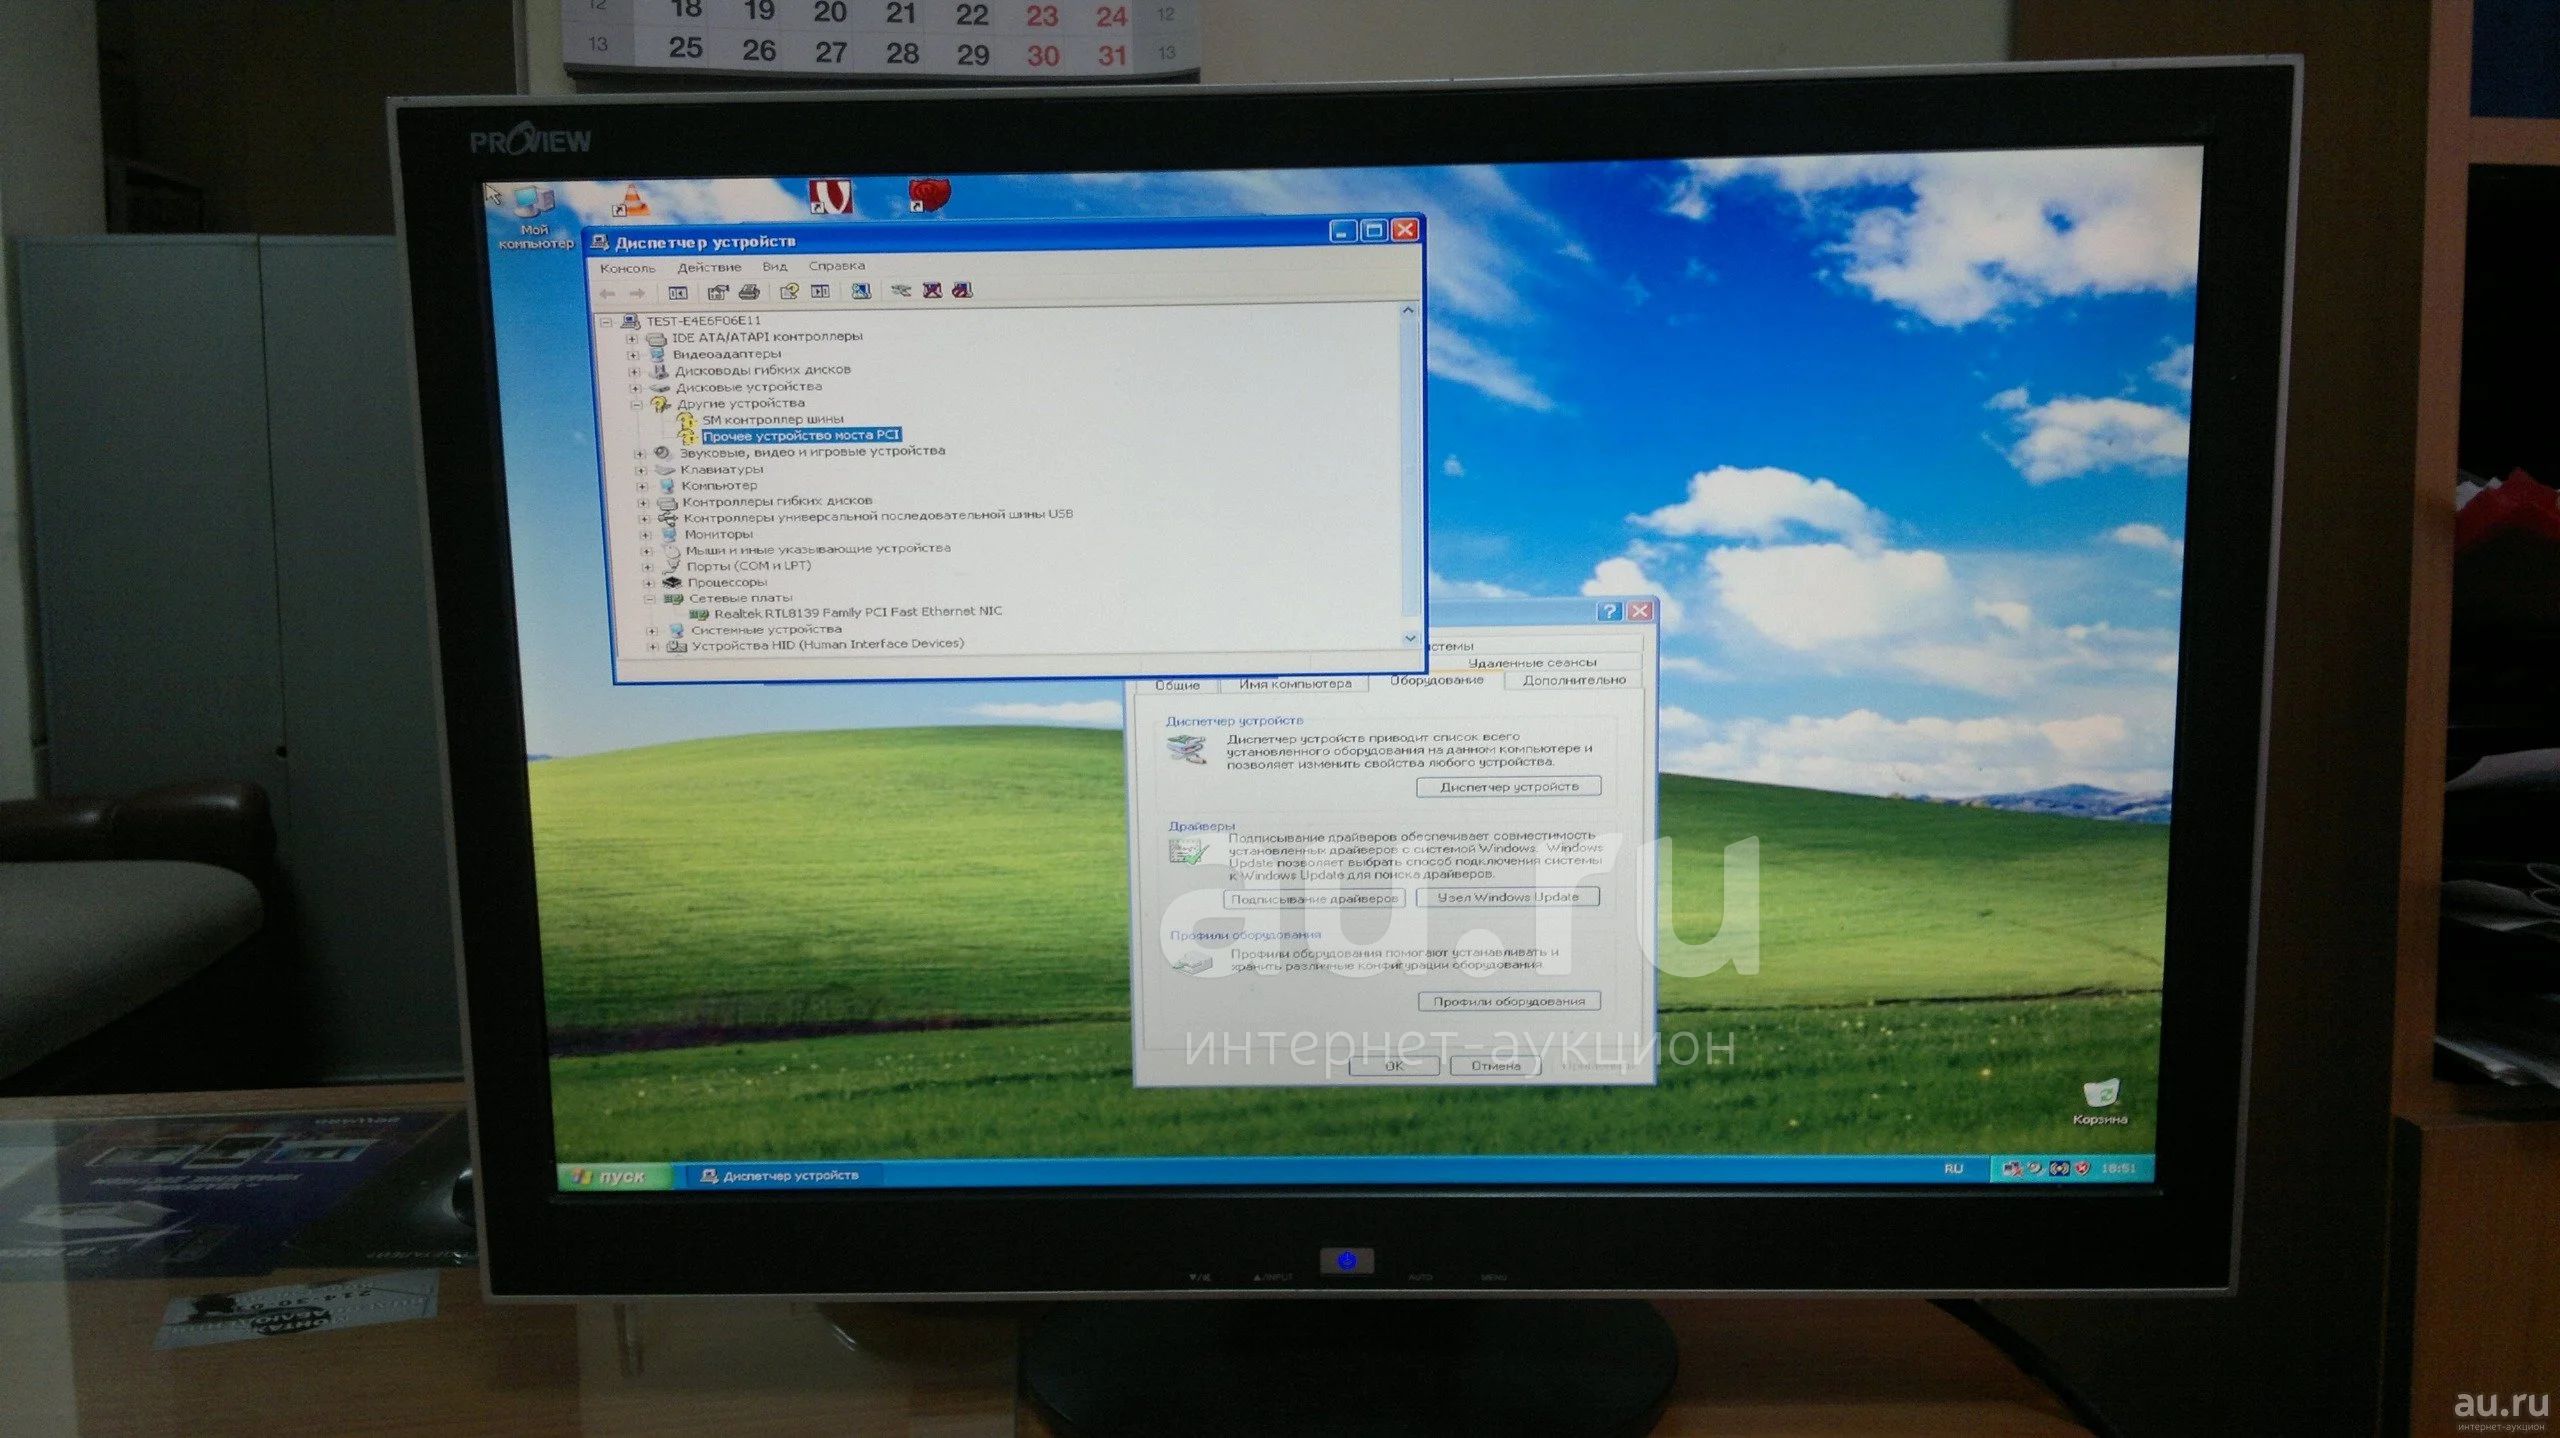Select Realtek RTL8139 Family PCI Fast Ethernet NIC
The image size is (2560, 1438).
point(858,612)
